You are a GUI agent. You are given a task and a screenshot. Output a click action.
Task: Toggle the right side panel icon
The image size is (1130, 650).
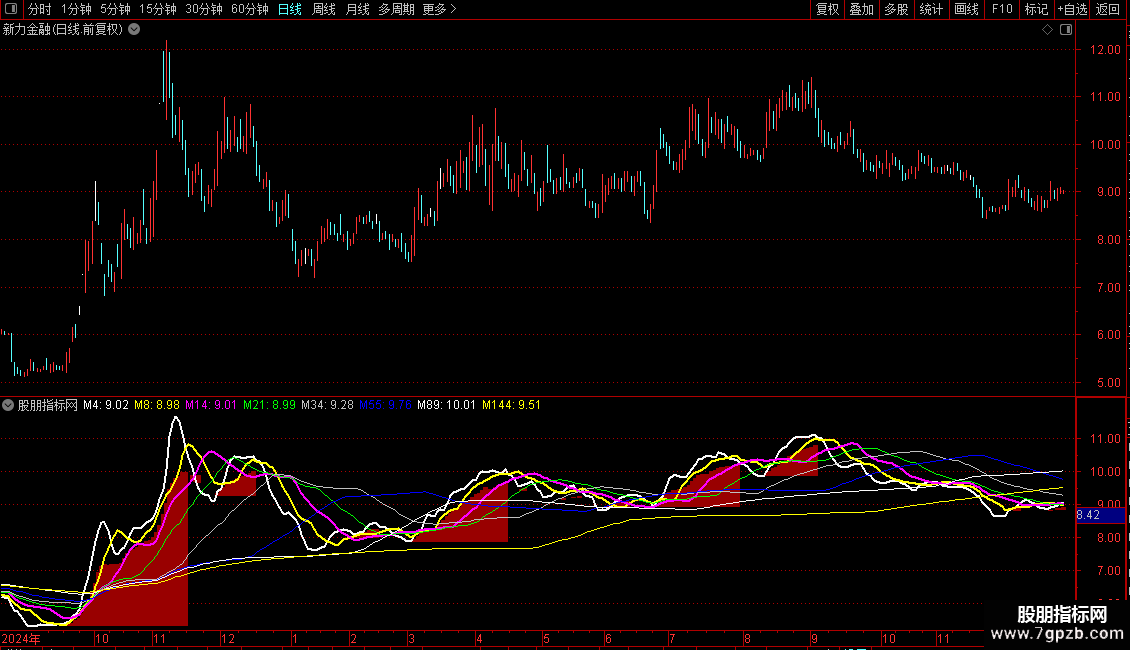coord(1064,30)
